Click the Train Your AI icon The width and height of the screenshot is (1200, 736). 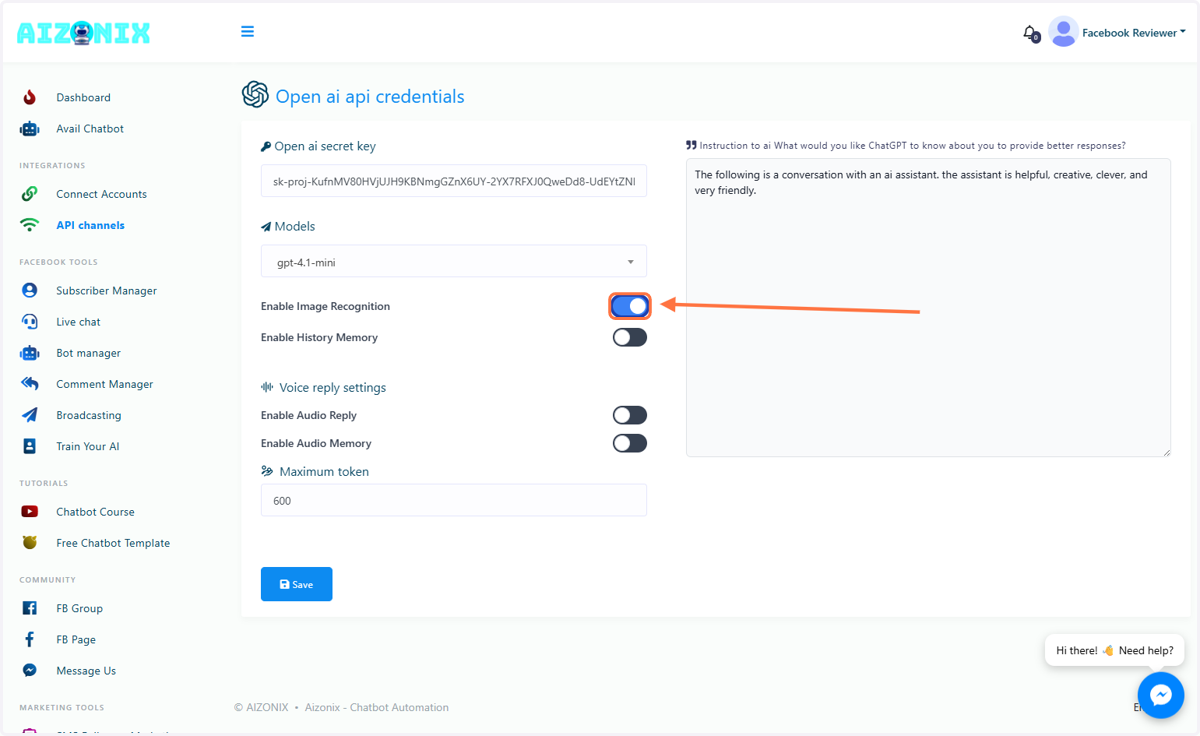(30, 446)
